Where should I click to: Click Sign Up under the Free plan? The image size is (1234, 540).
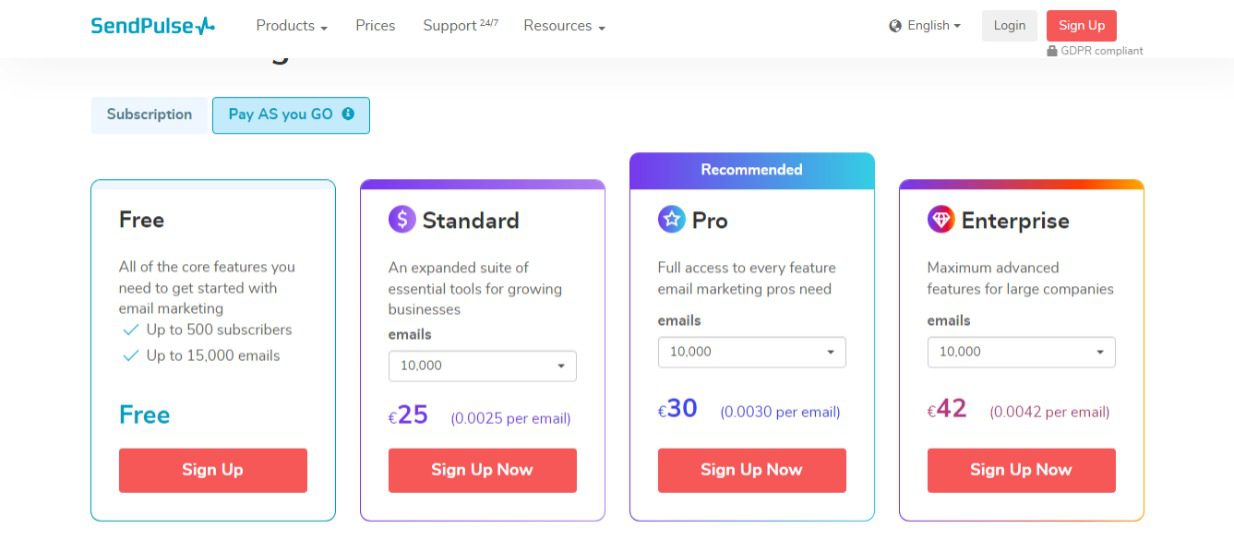point(213,470)
